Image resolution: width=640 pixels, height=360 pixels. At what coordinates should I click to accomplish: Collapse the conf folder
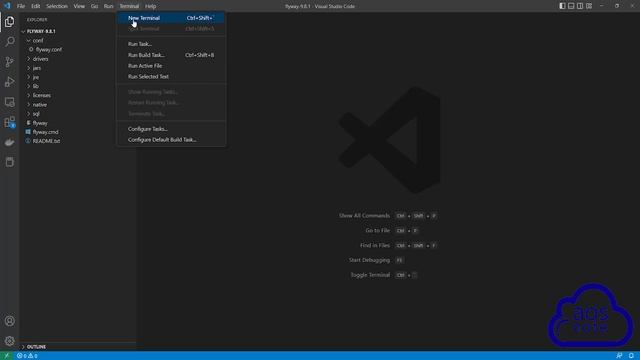click(38, 40)
